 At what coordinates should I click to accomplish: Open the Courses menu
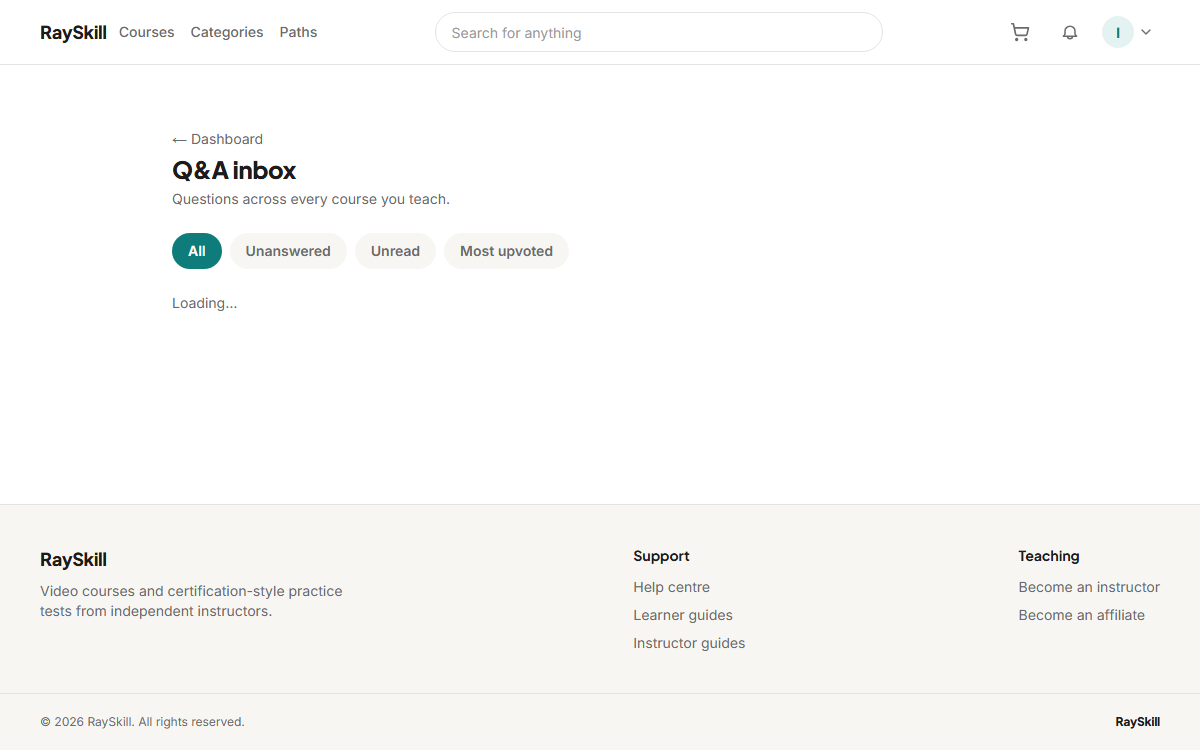(147, 32)
